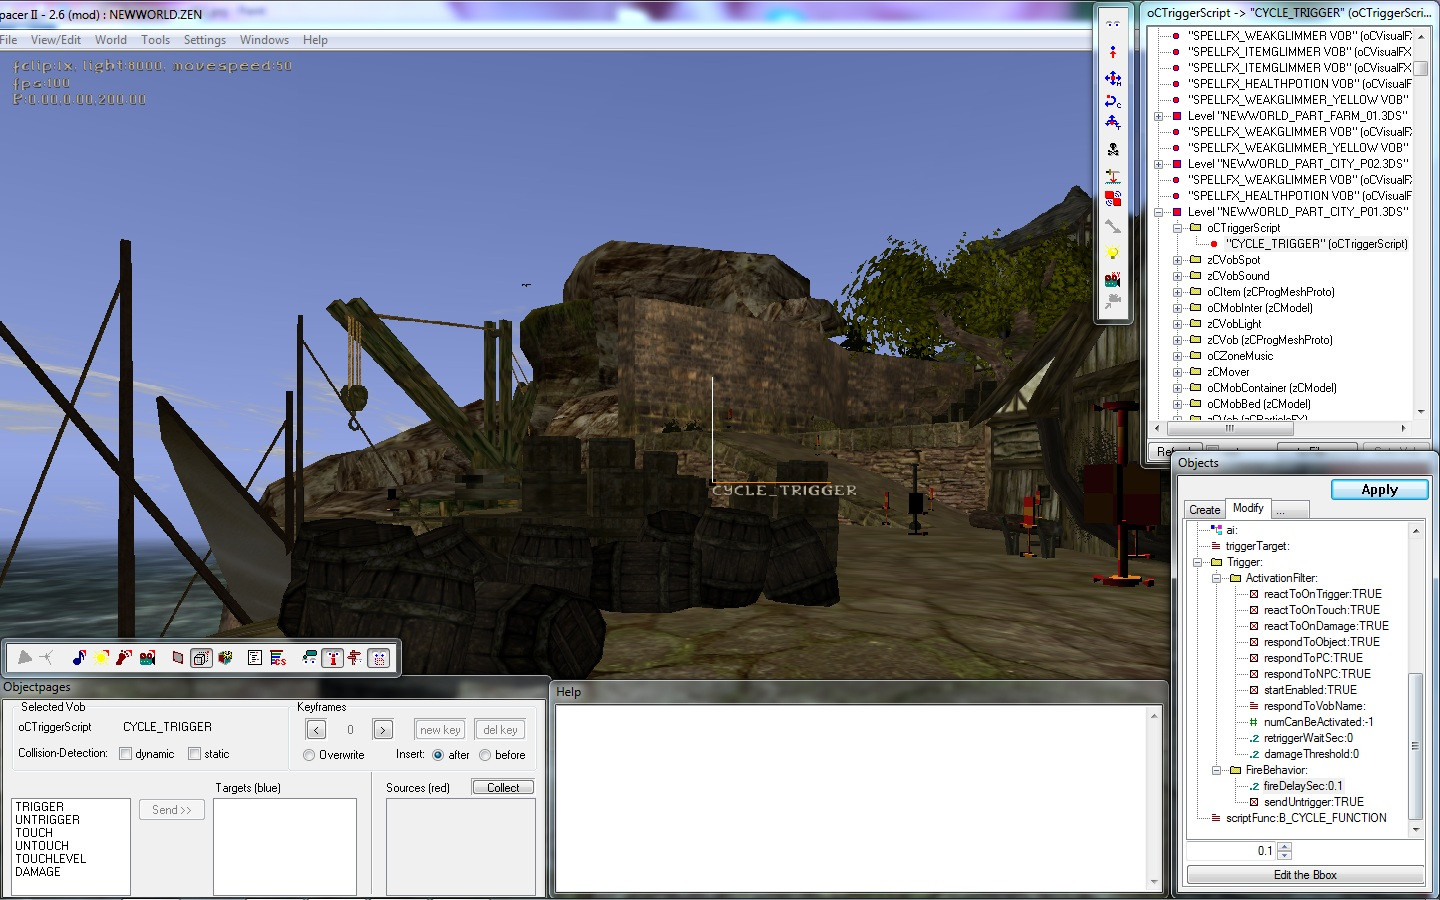Select the red up-arrow vob tool
Viewport: 1440px width, 900px height.
1112,51
